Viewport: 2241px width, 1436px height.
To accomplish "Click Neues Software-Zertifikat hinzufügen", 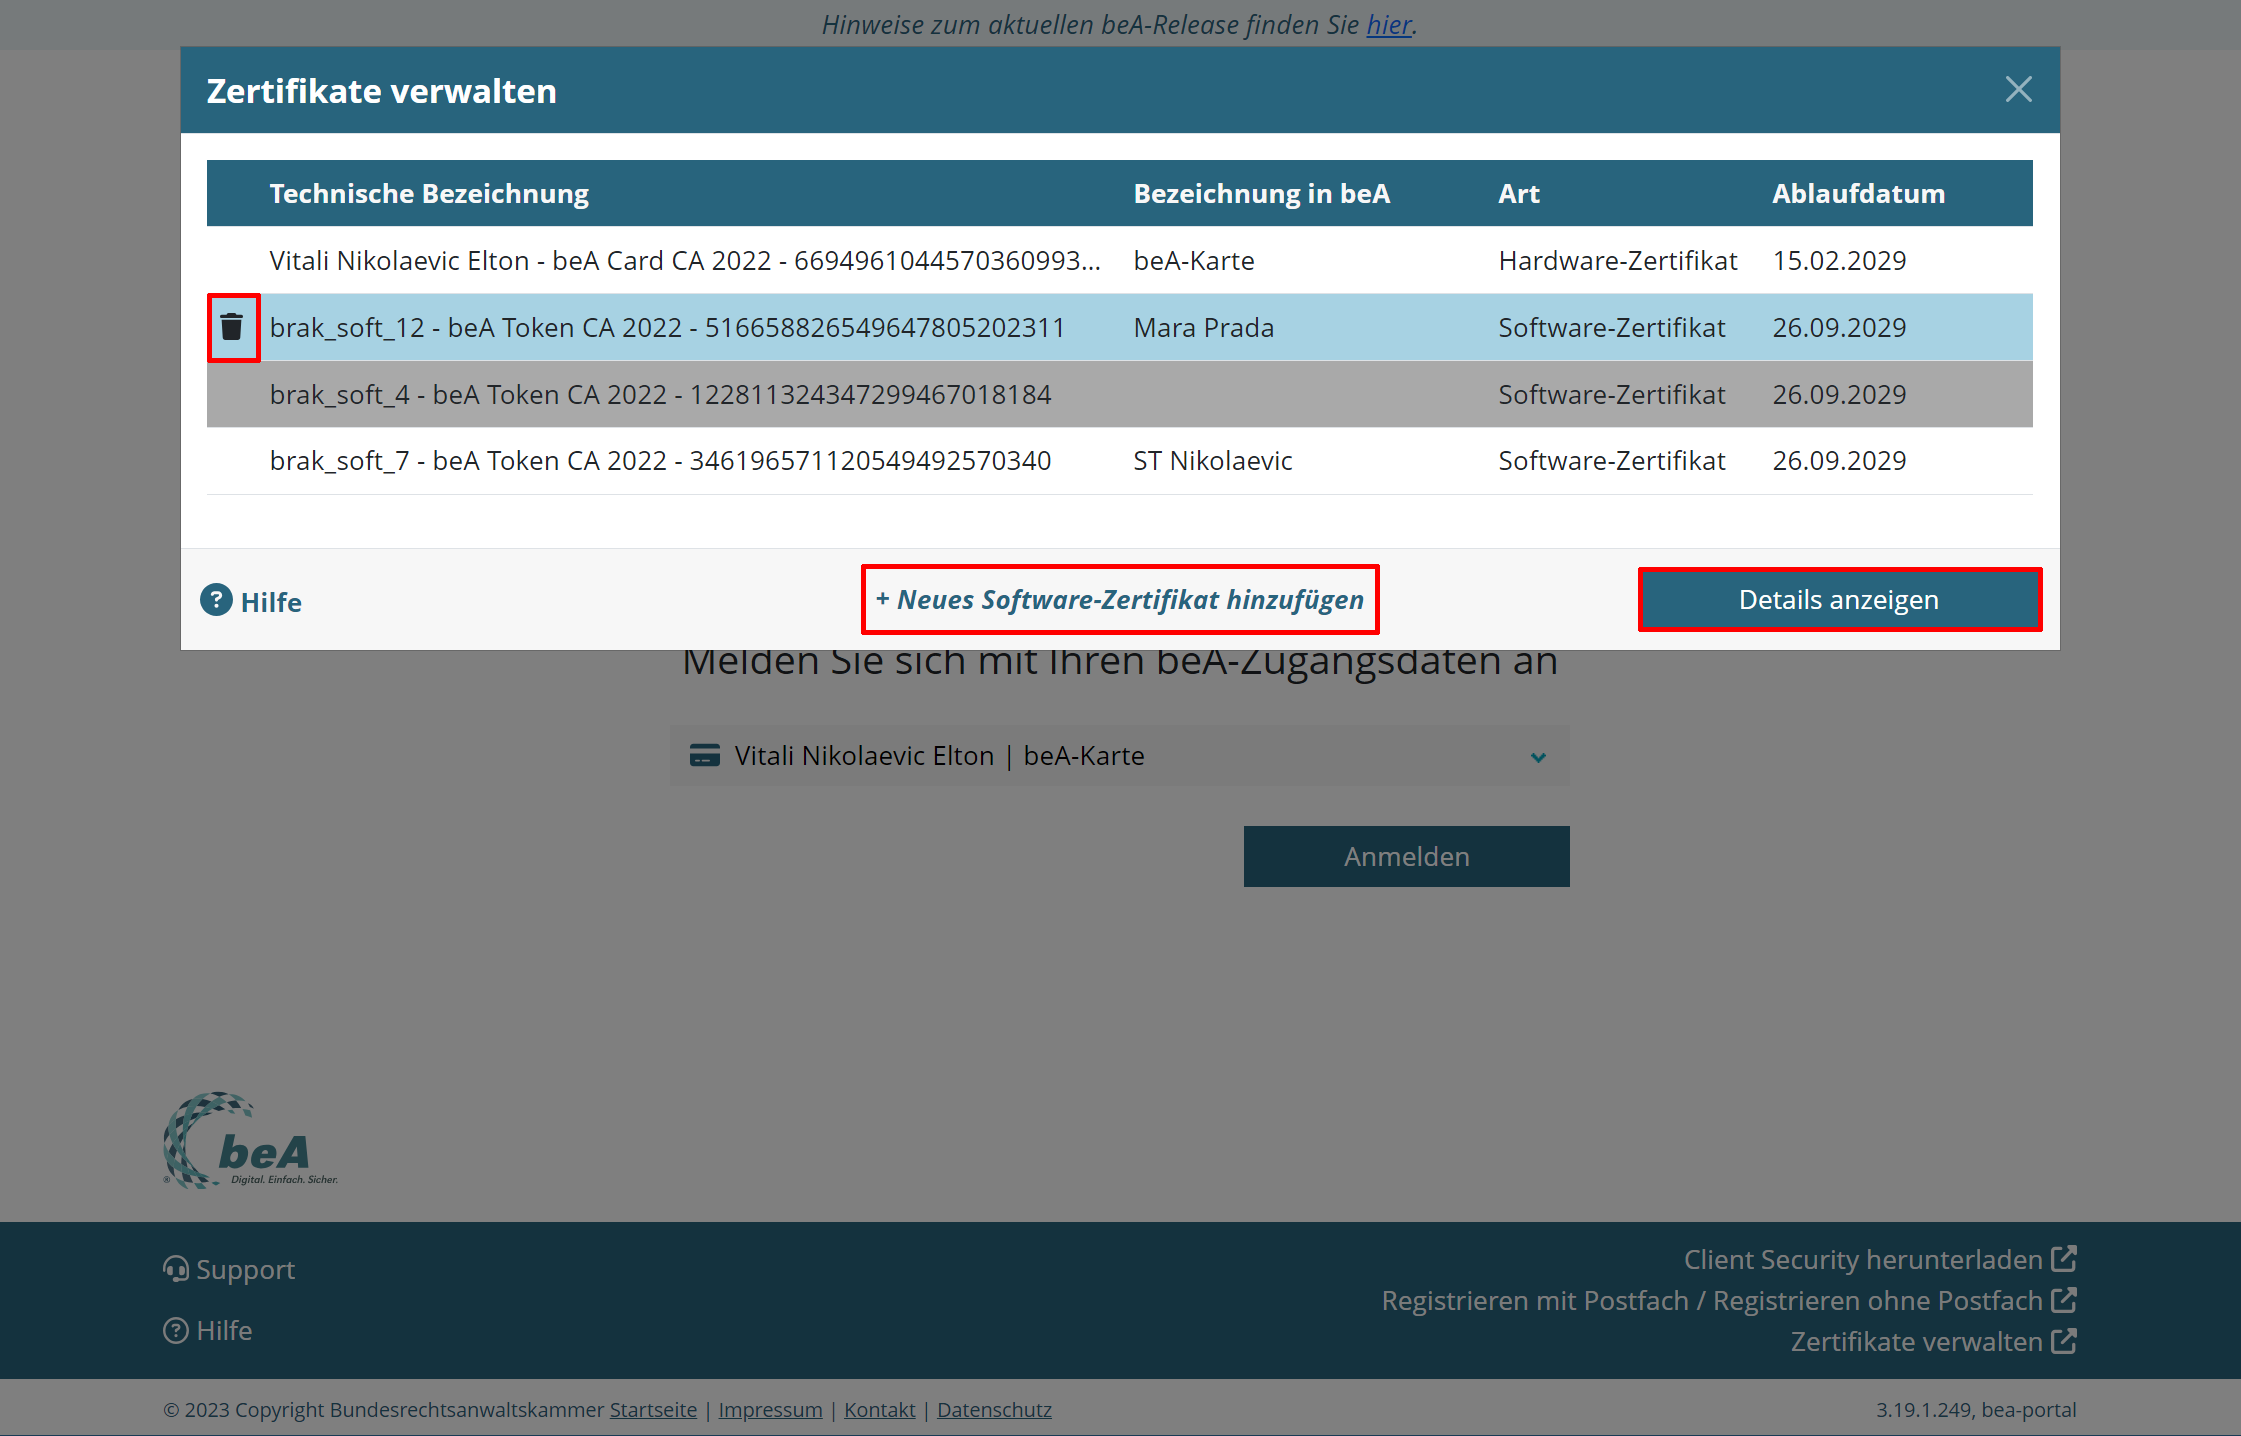I will [x=1120, y=600].
